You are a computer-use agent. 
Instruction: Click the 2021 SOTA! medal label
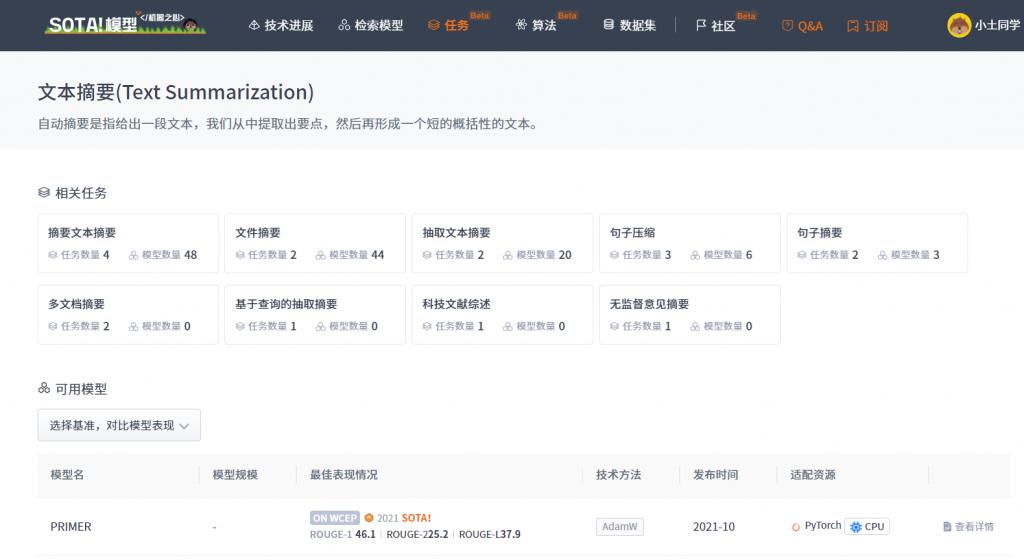click(398, 518)
